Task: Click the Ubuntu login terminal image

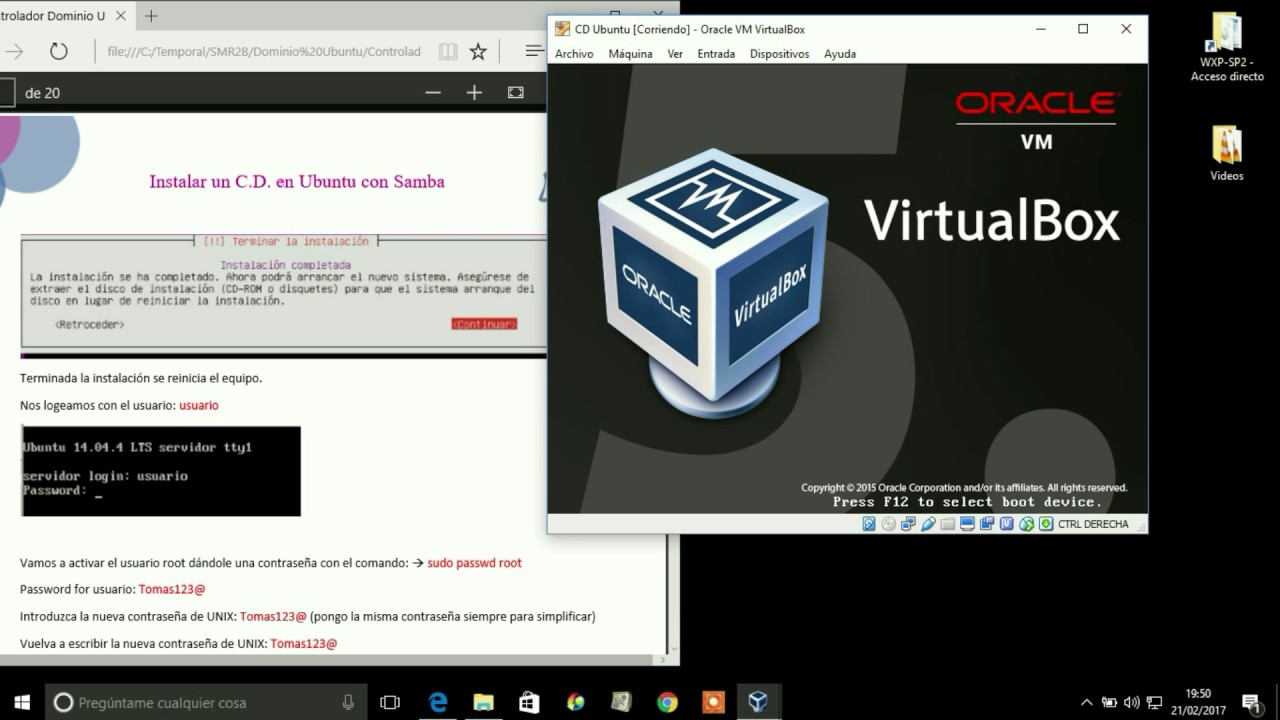Action: [161, 471]
